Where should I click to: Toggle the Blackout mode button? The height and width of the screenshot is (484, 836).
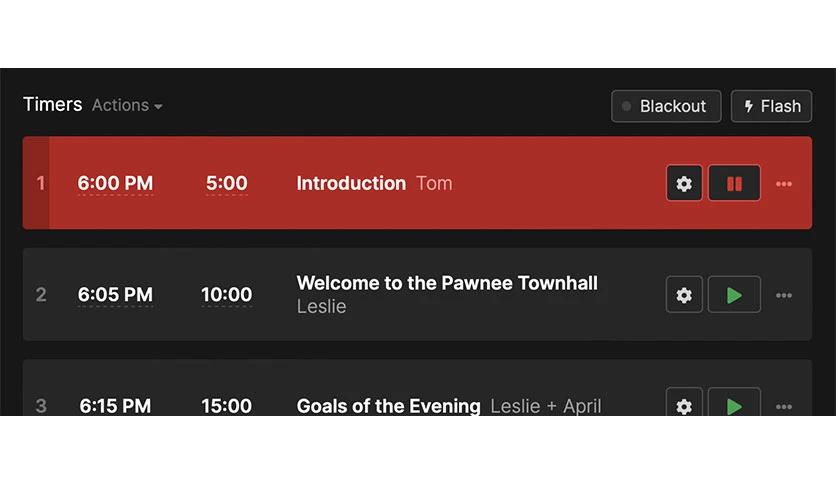click(666, 106)
